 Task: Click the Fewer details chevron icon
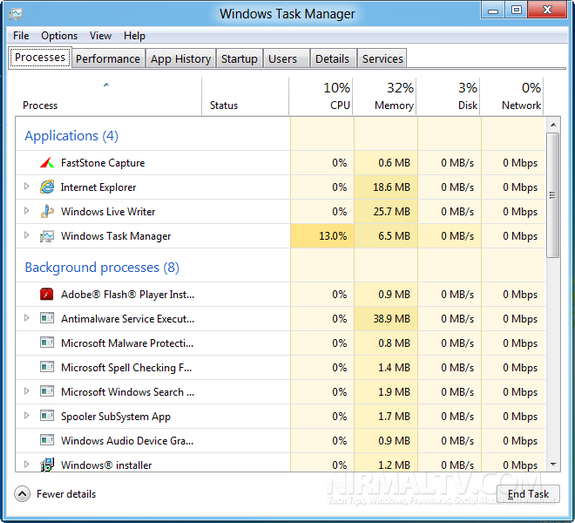click(x=22, y=494)
